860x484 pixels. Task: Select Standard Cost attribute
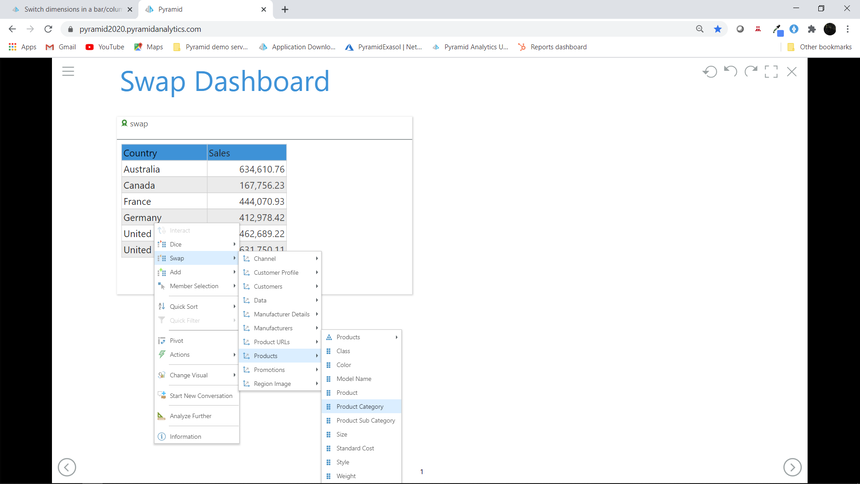click(361, 448)
